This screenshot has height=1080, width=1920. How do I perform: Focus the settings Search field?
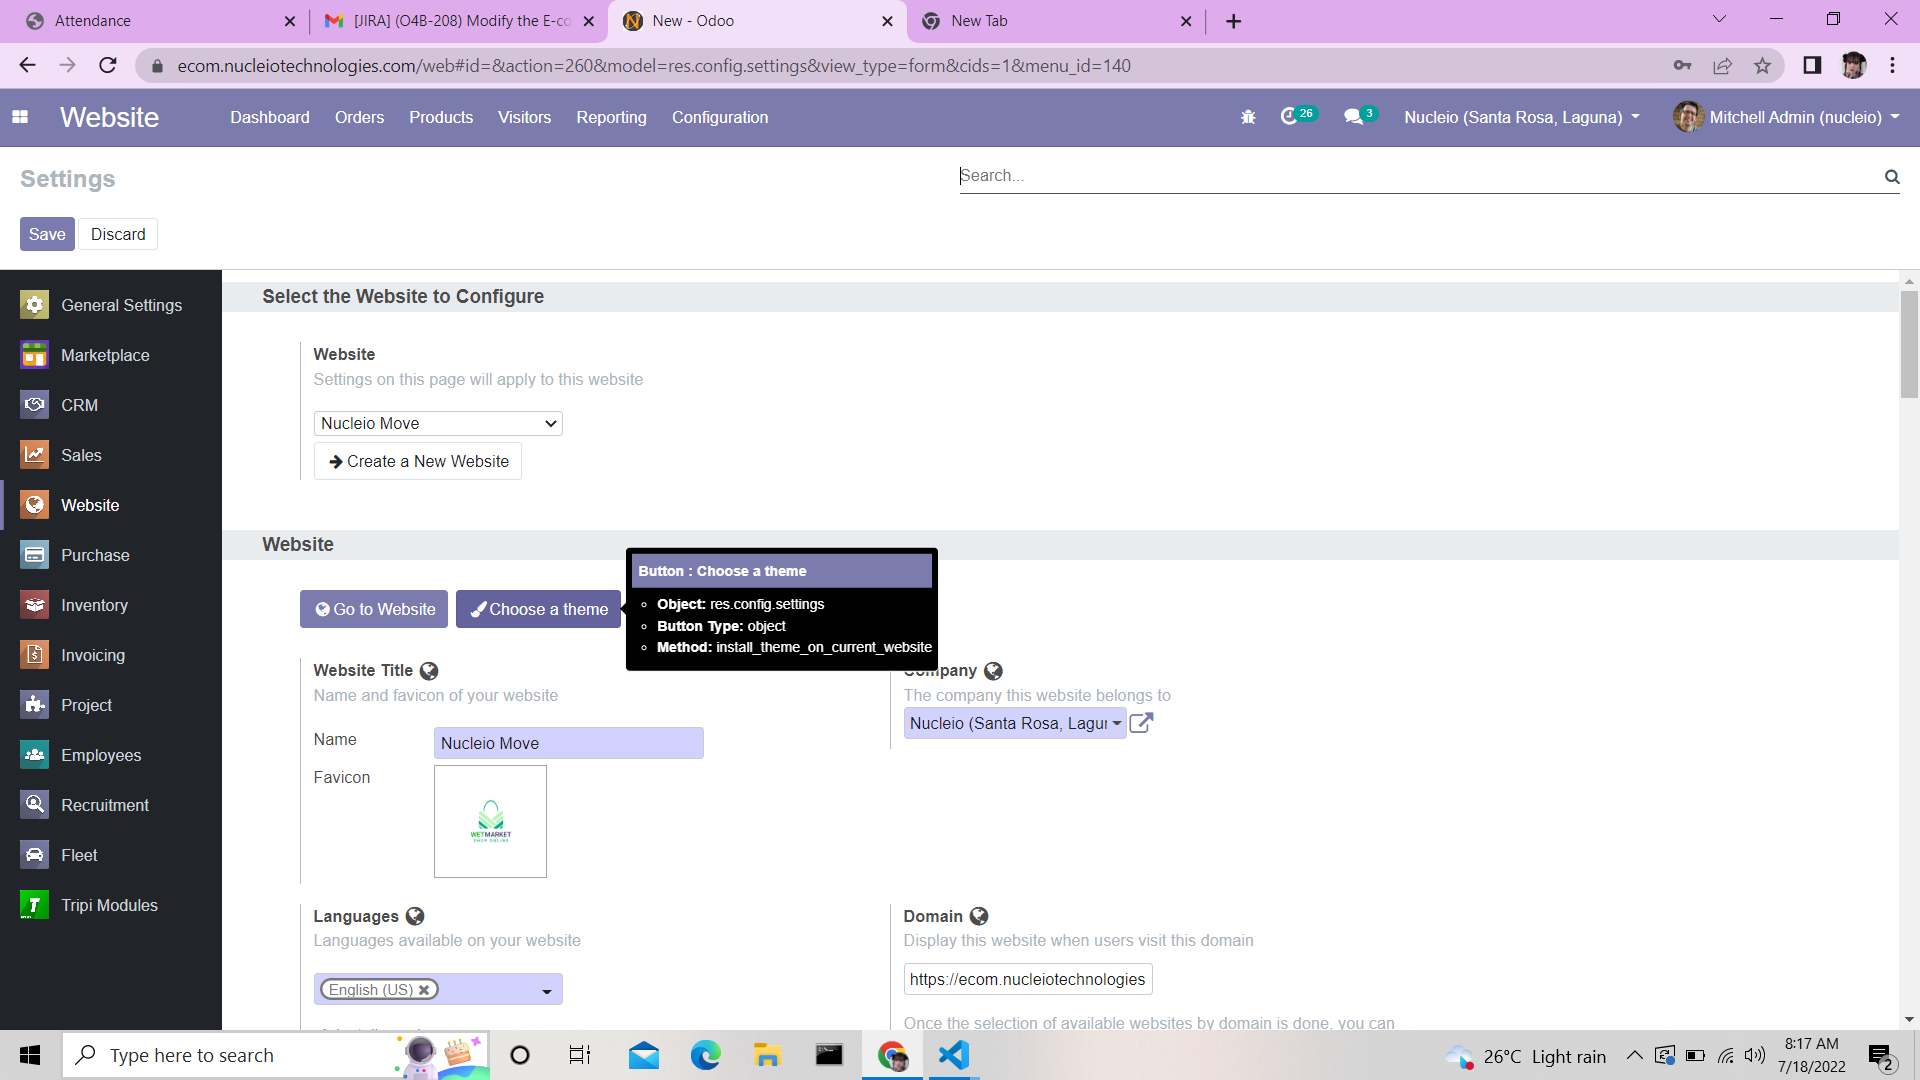1420,176
